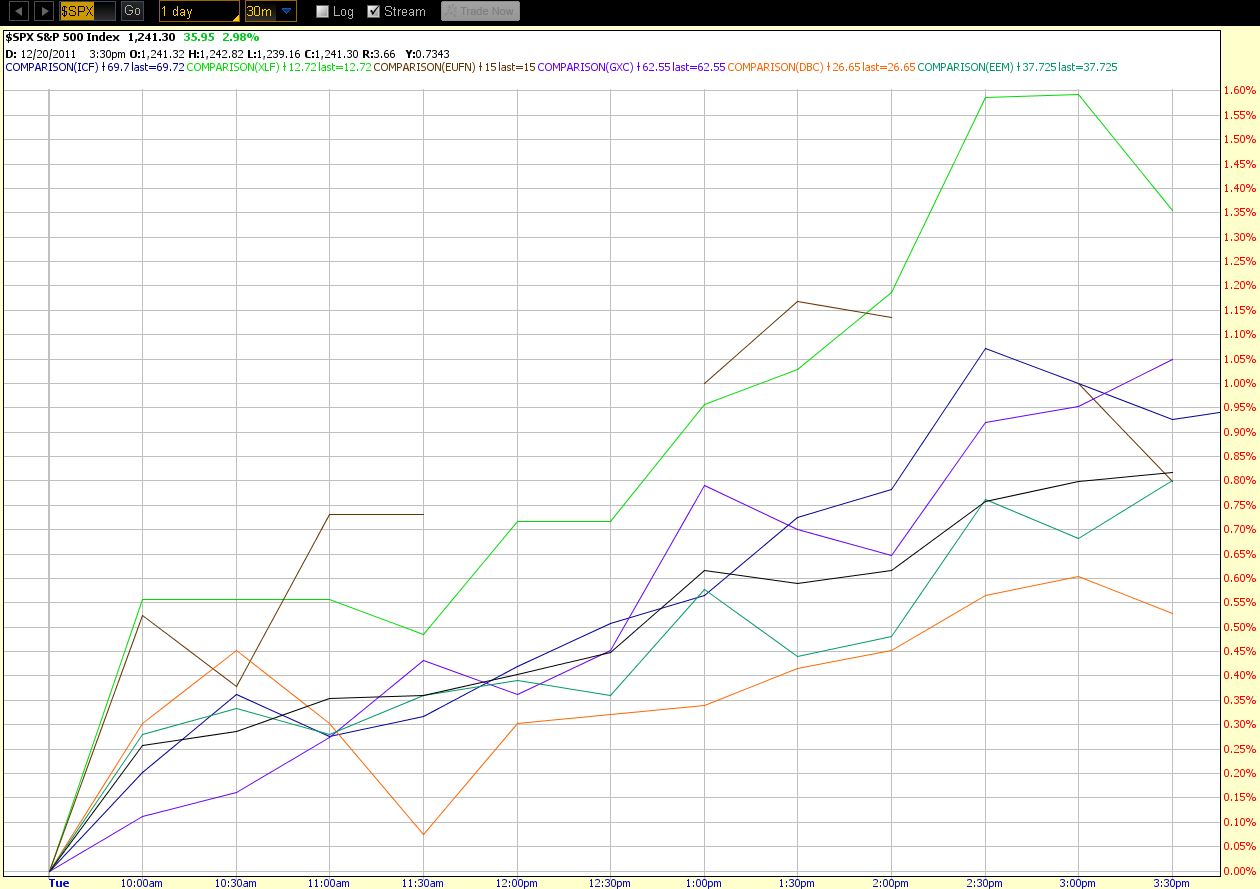Viewport: 1260px width, 889px height.
Task: Click the 1.00% mark on price axis
Action: [x=1241, y=384]
